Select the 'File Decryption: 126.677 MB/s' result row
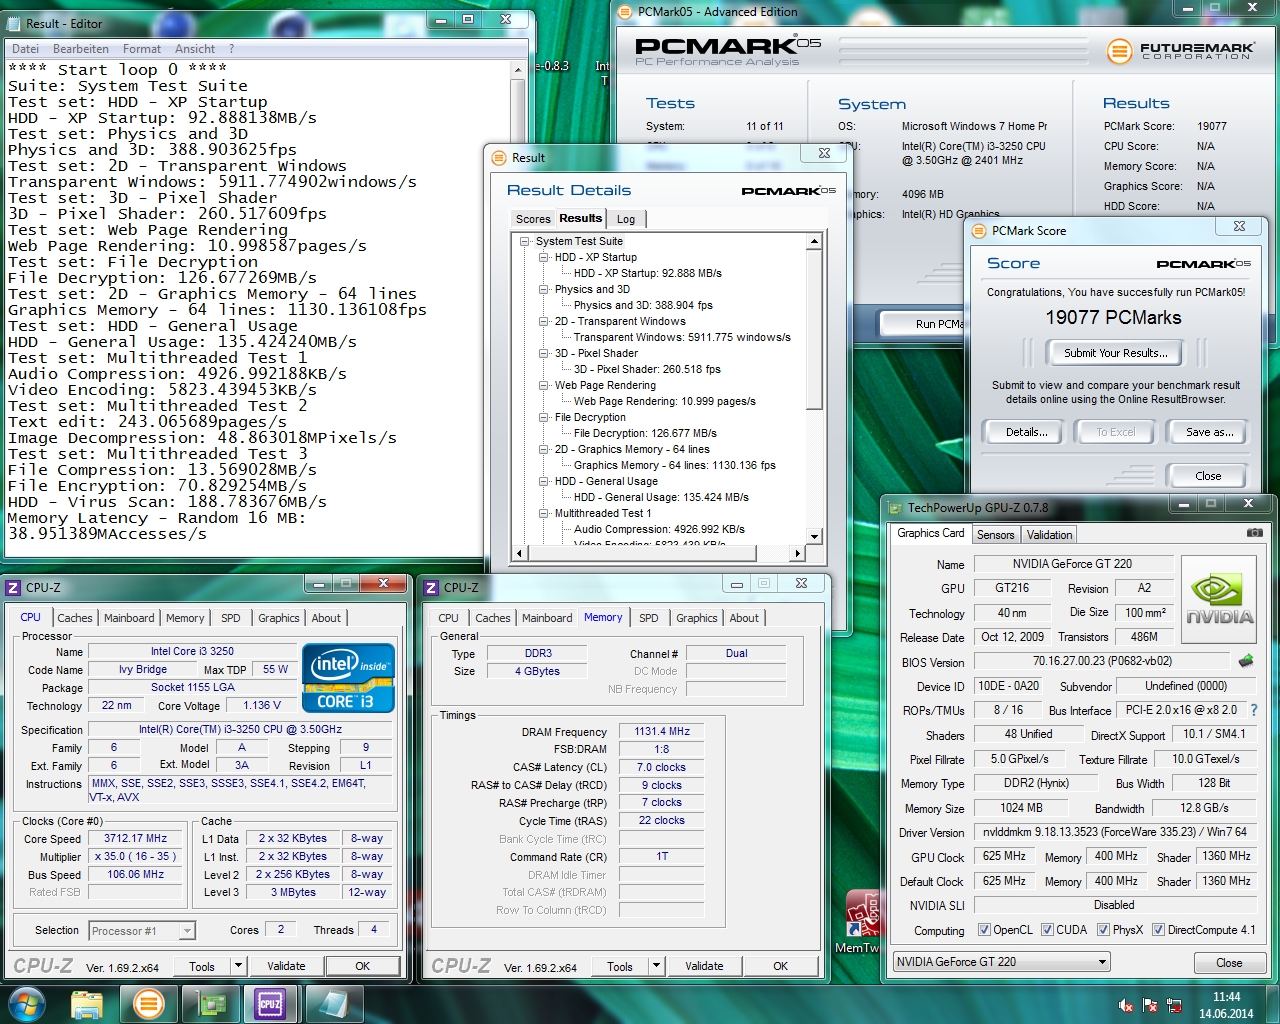The image size is (1280, 1024). click(x=645, y=433)
